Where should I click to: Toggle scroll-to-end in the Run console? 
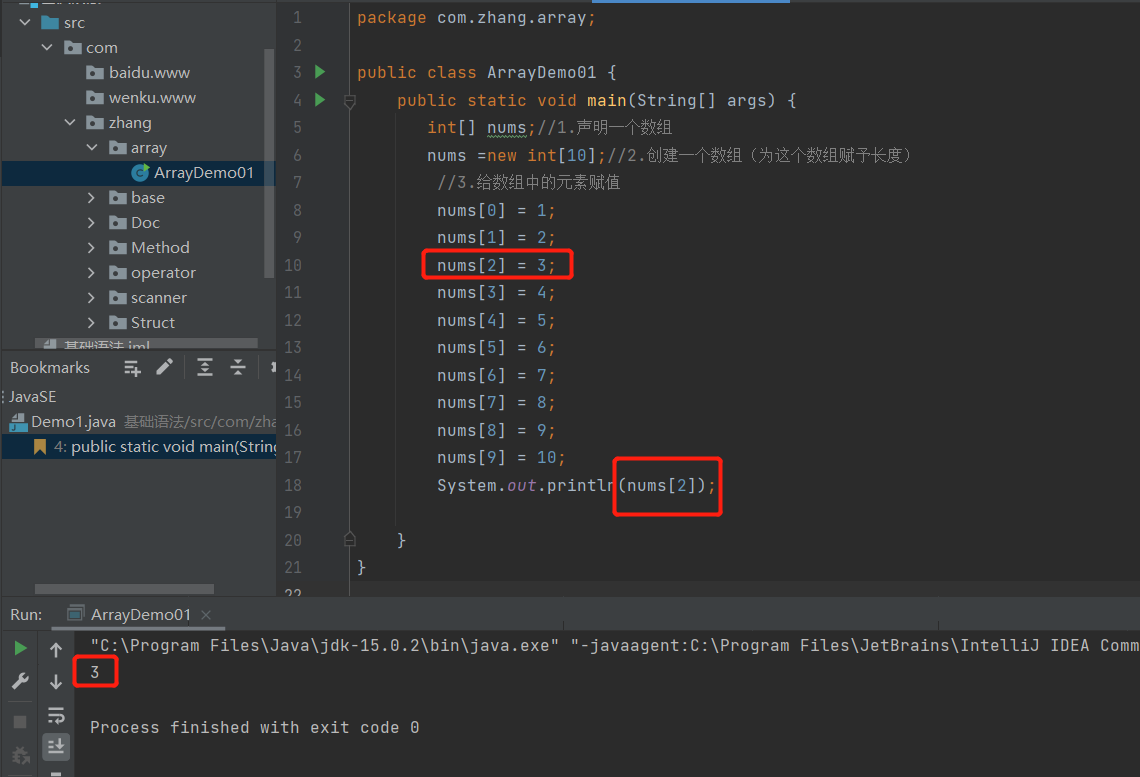point(56,746)
